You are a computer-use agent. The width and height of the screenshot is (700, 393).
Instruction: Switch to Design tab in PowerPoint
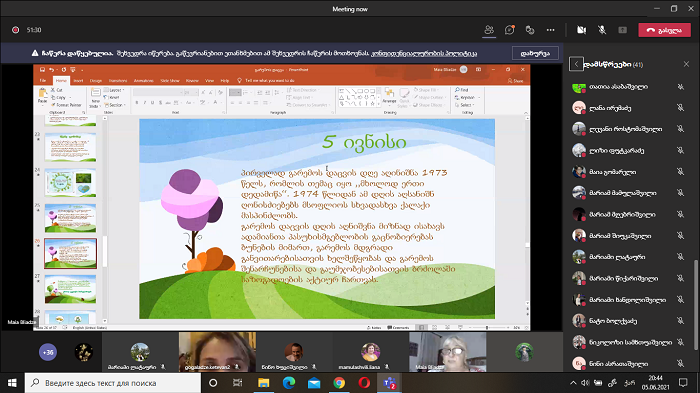(x=96, y=81)
